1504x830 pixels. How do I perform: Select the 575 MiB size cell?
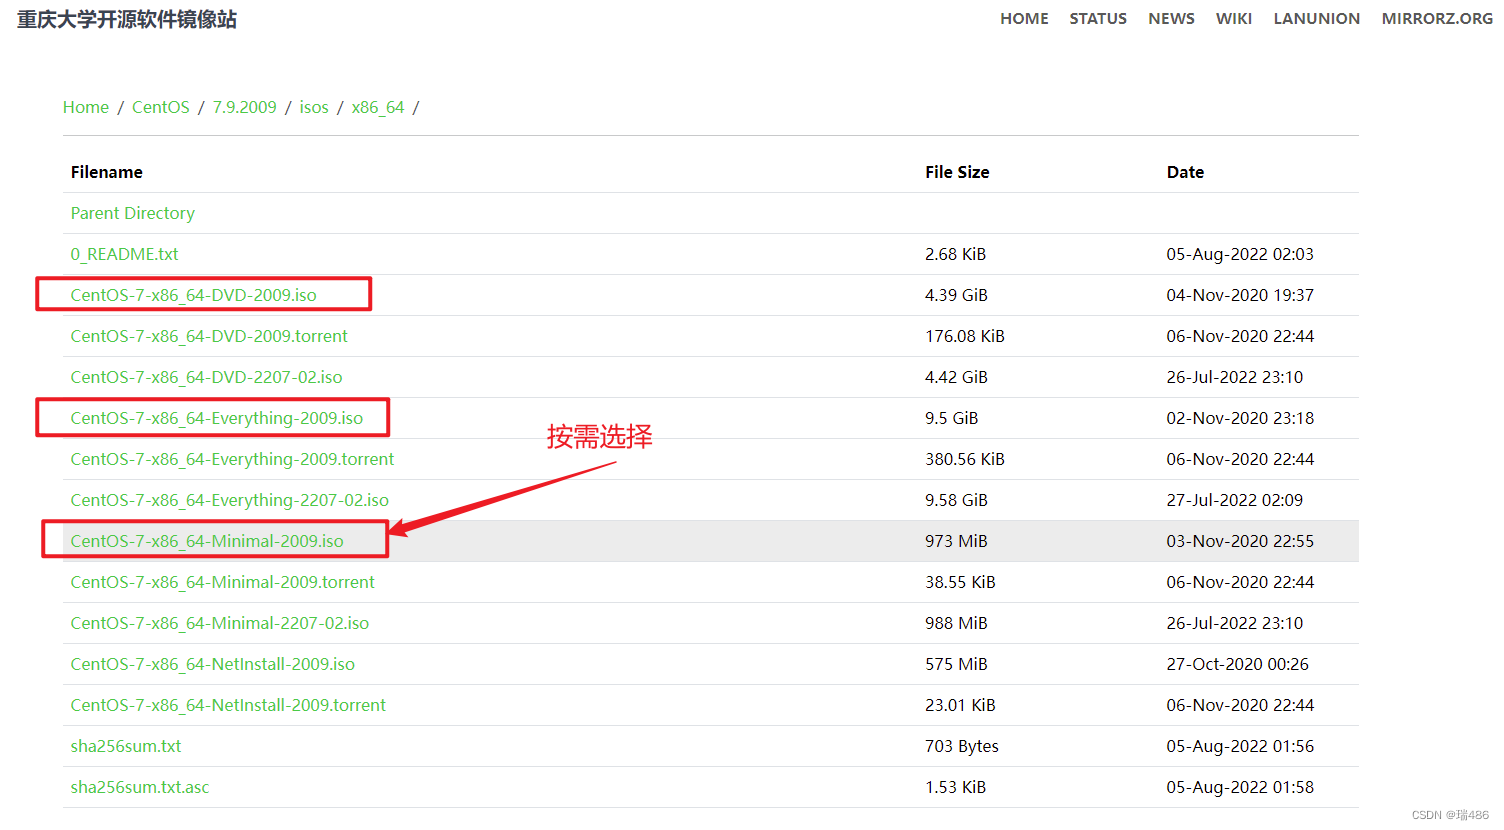coord(956,664)
